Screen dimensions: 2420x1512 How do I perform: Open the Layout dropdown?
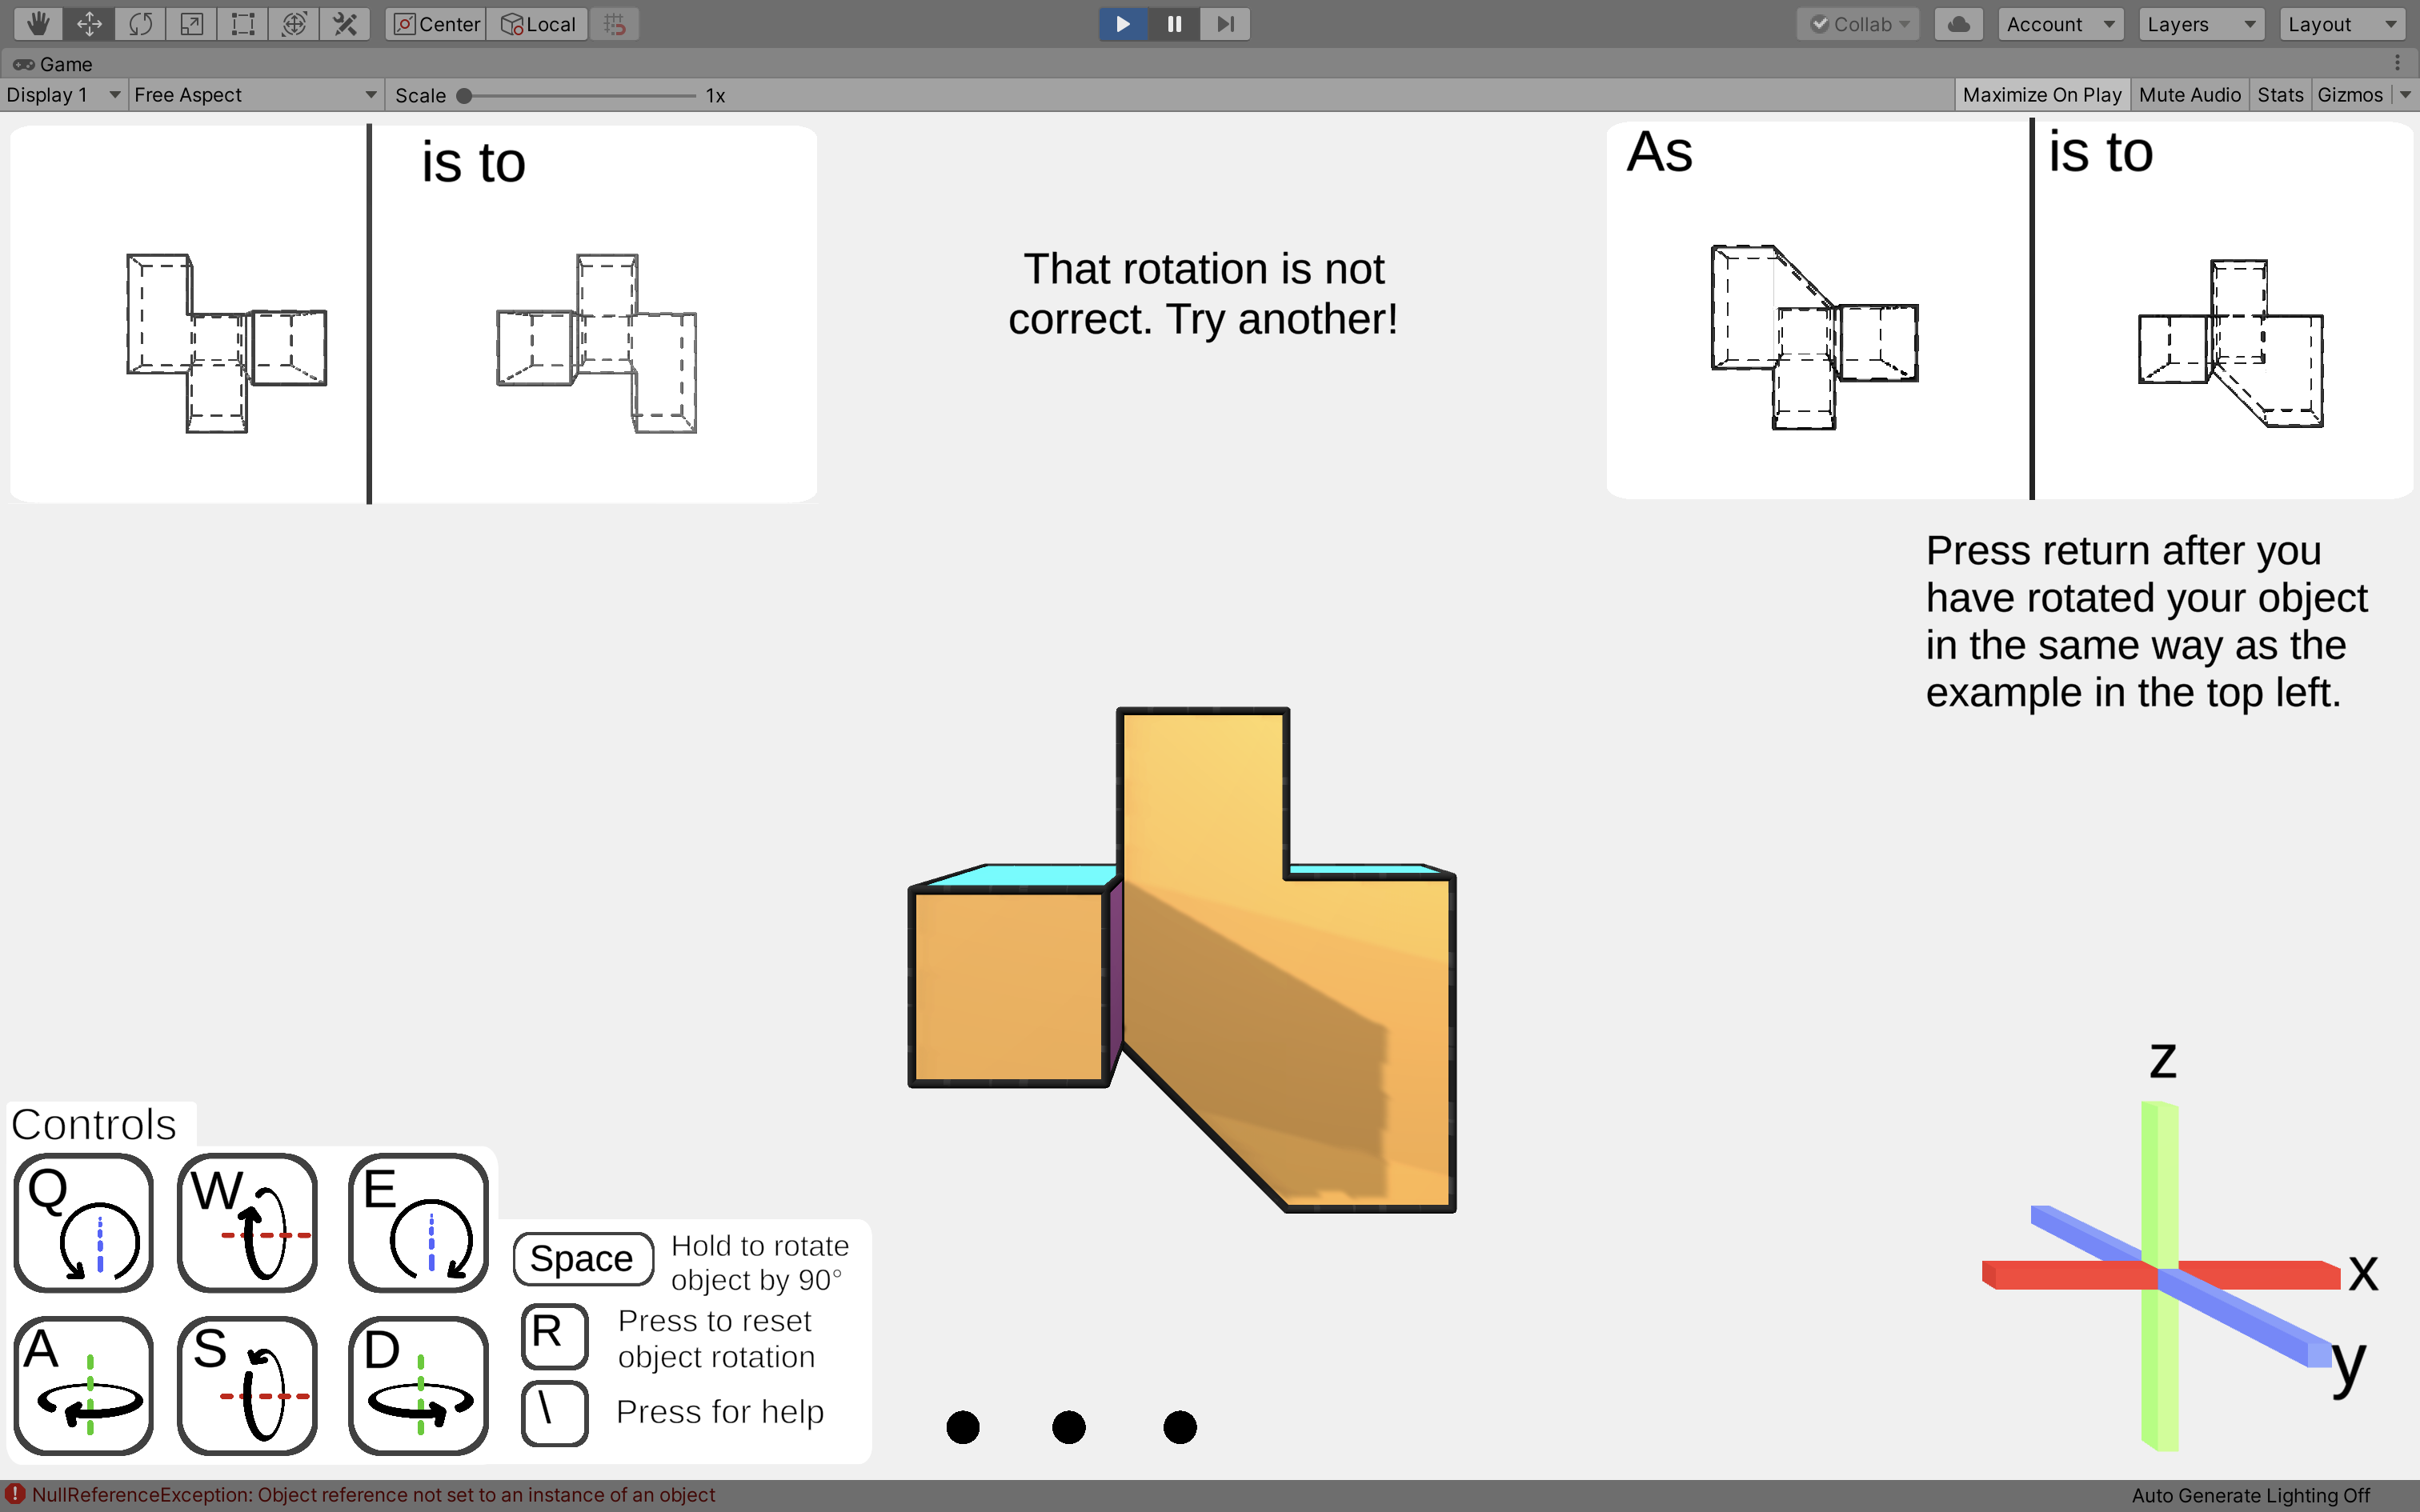(x=2342, y=23)
